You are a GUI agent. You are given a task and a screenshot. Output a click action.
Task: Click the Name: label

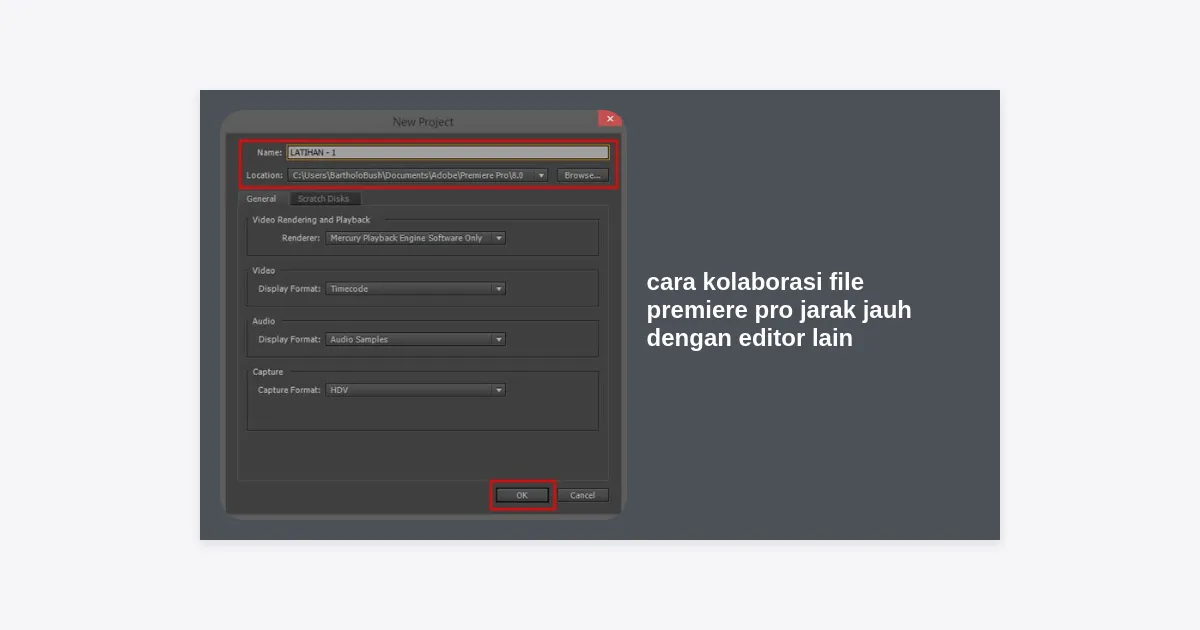270,153
